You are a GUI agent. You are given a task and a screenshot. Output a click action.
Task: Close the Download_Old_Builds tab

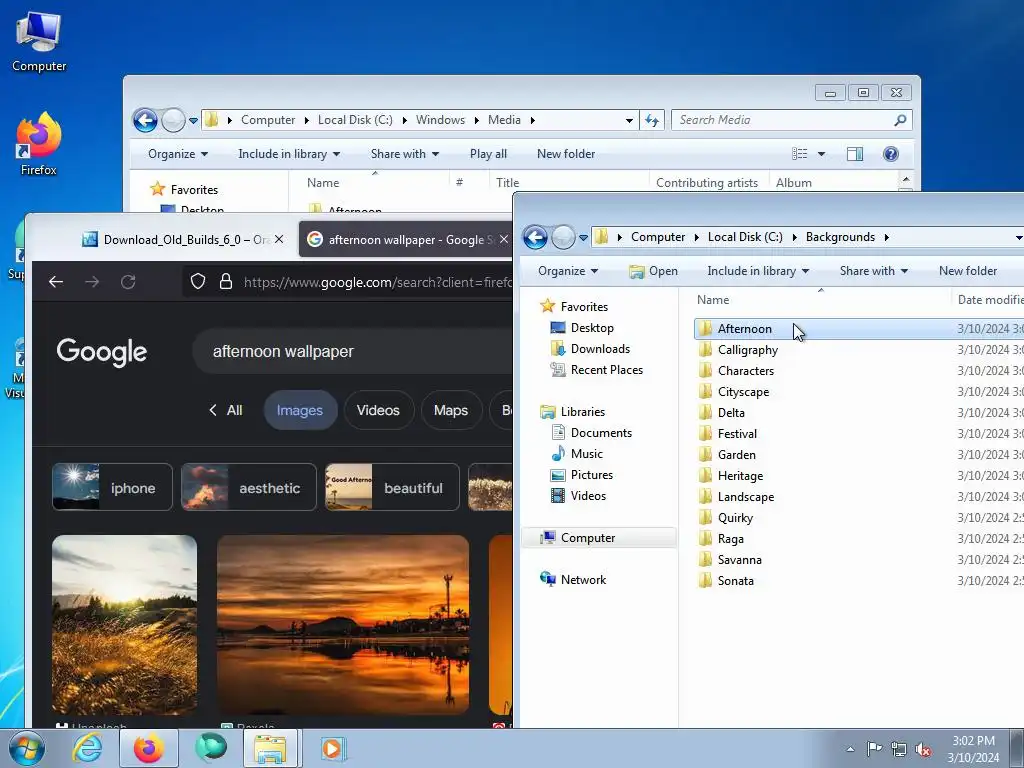[279, 239]
